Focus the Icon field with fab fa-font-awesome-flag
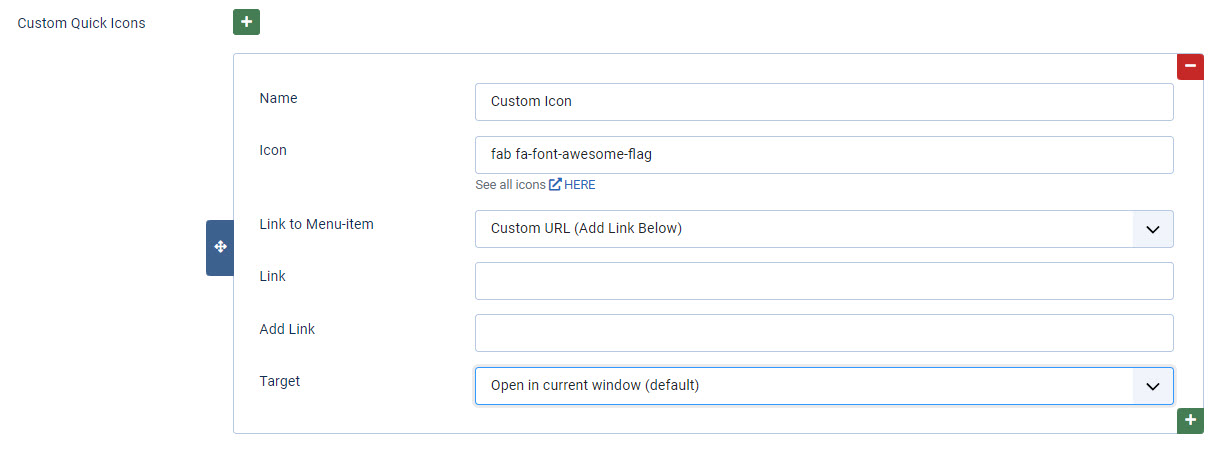1219x458 pixels. 823,155
